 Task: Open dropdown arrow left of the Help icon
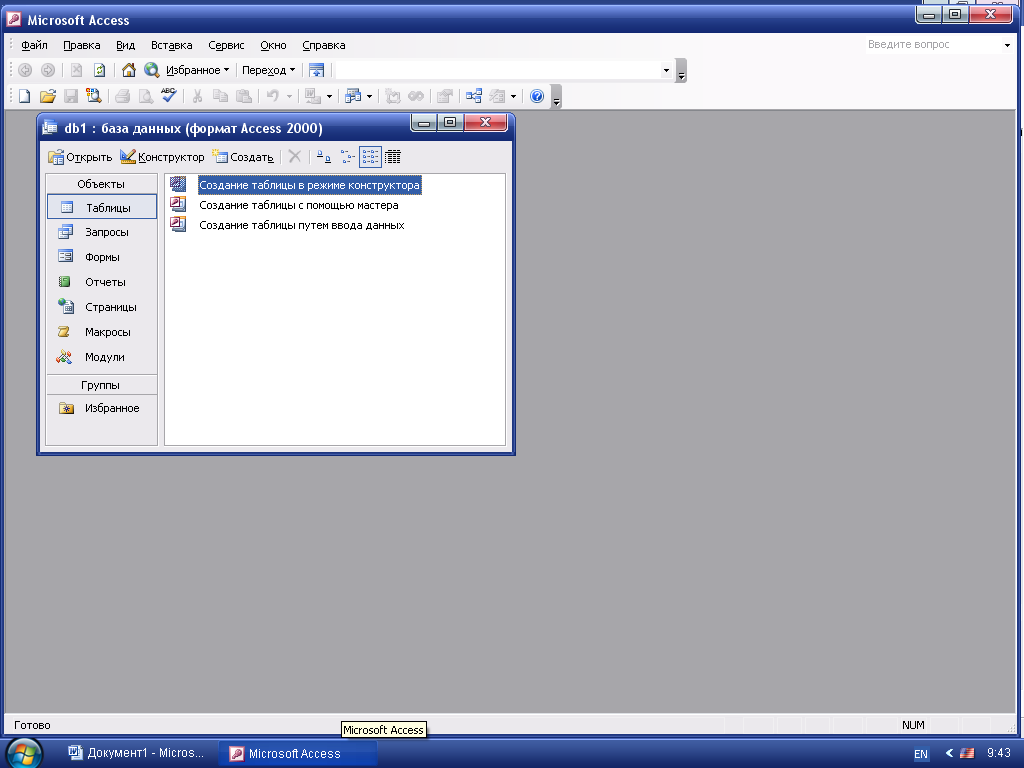click(x=513, y=96)
